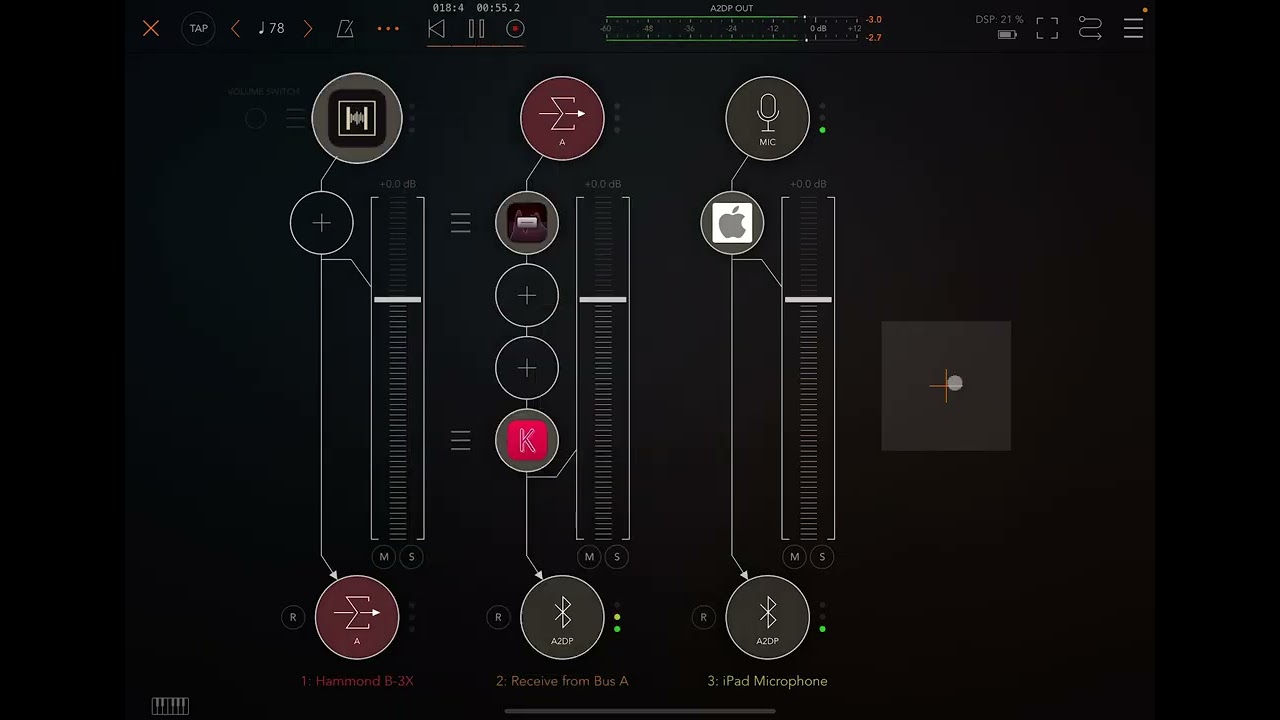This screenshot has height=720, width=1280.
Task: Click the channel 2 volume fader handle
Action: point(603,299)
